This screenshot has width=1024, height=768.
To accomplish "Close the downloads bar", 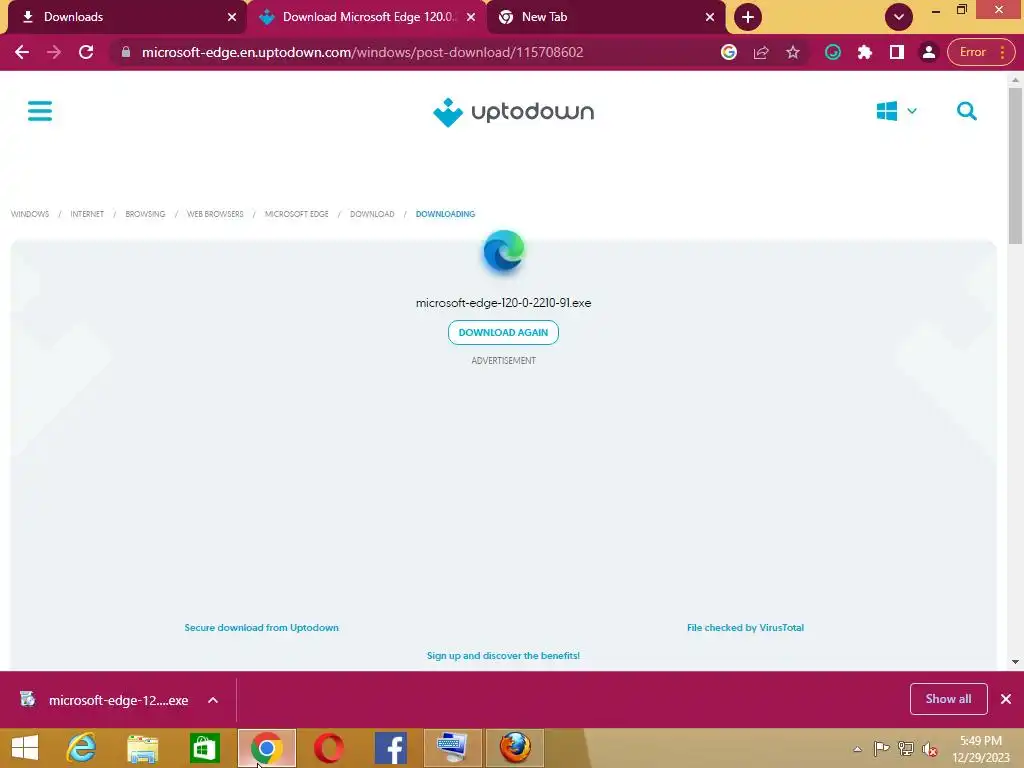I will 1006,699.
